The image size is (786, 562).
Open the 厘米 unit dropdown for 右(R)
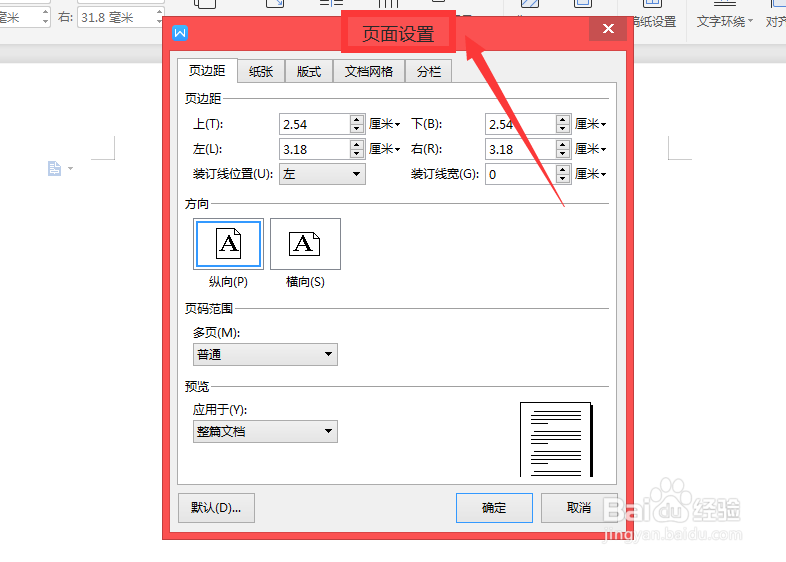pos(591,149)
